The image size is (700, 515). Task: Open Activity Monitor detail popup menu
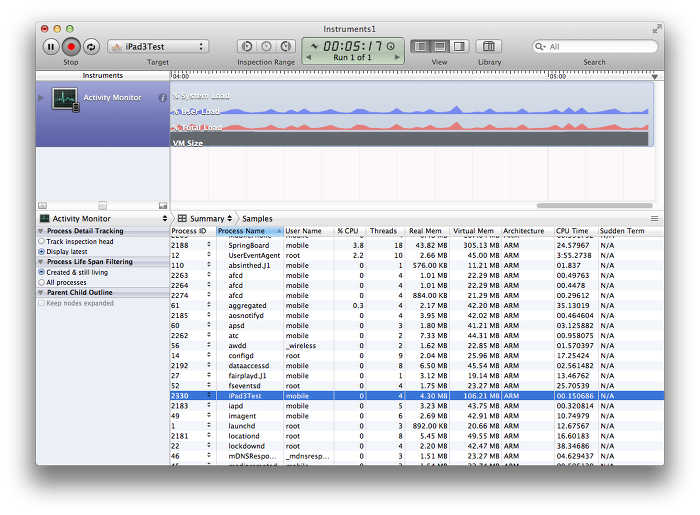pyautogui.click(x=103, y=219)
